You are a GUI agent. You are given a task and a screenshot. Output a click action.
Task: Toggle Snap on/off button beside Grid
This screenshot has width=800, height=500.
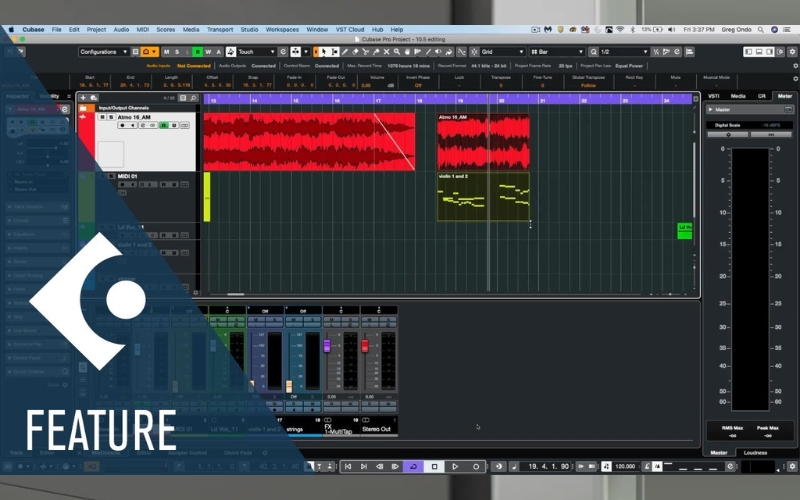[x=474, y=52]
